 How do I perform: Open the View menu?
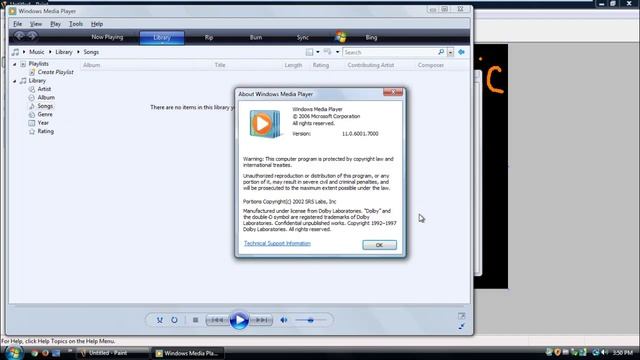tap(36, 24)
